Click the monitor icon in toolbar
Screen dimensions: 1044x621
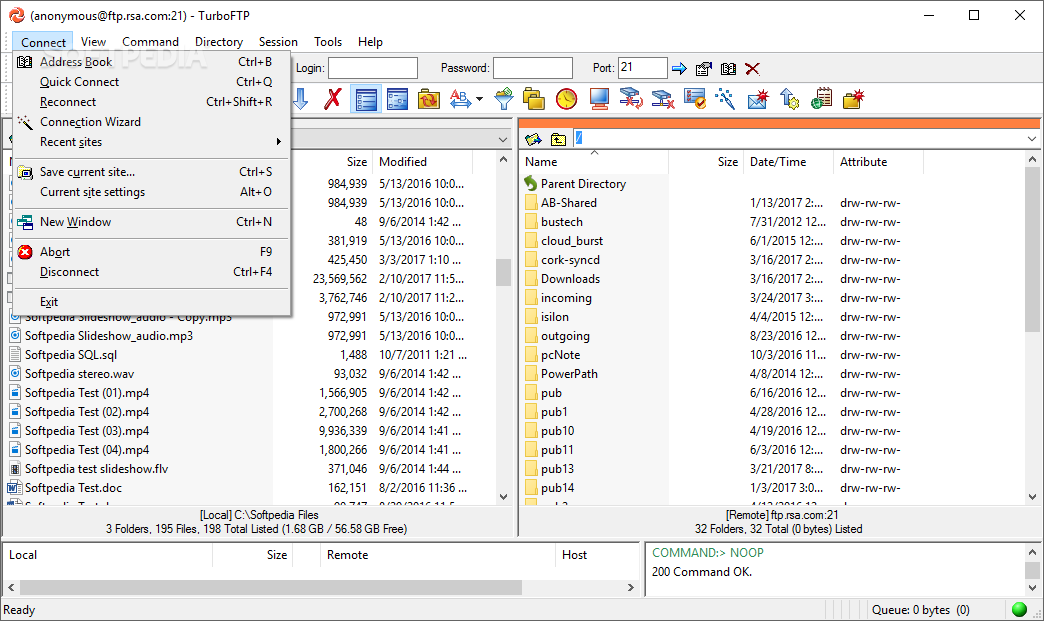coord(599,99)
